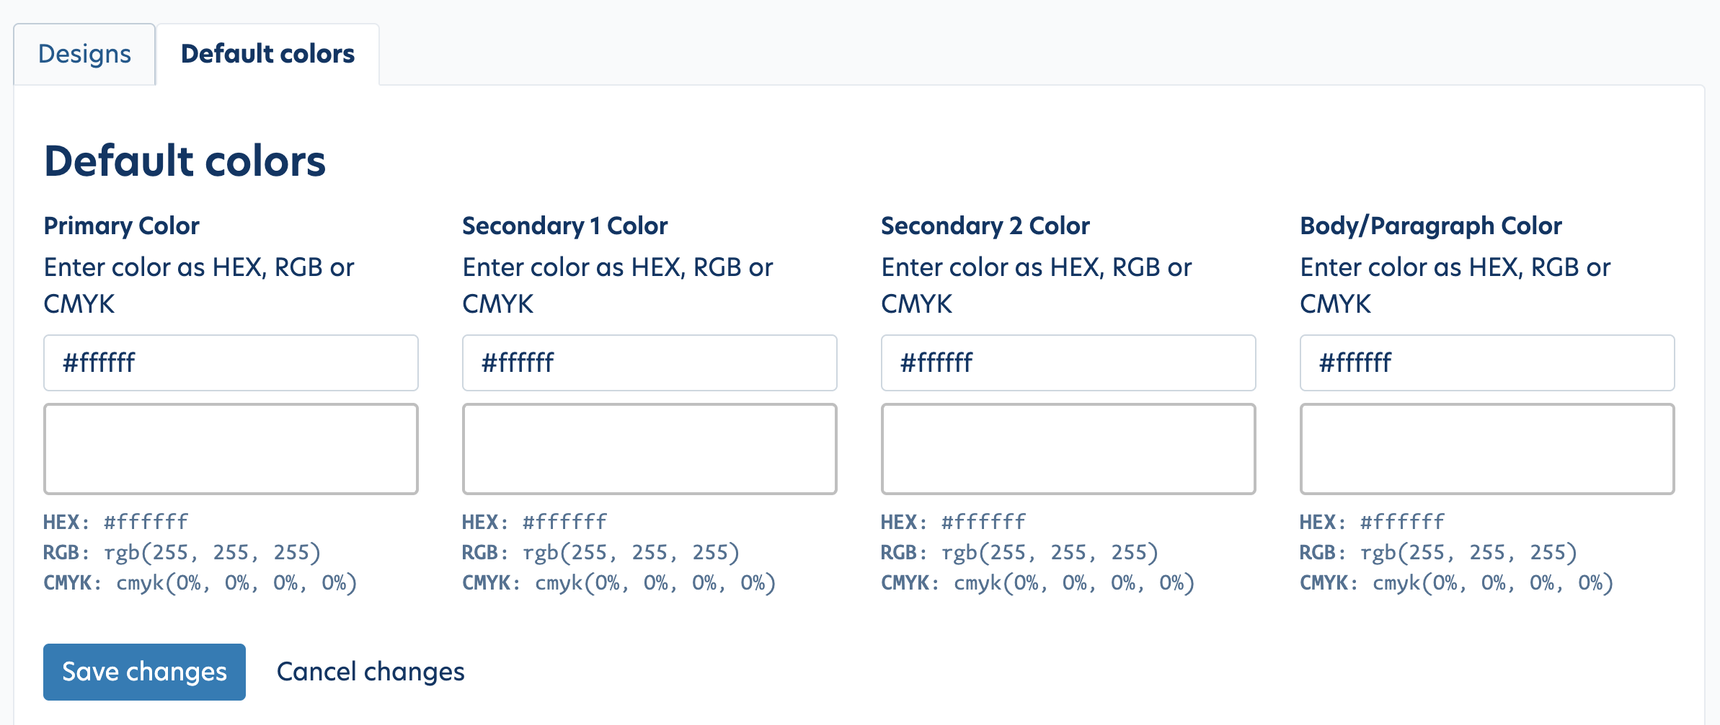
Task: Click the Cancel changes link
Action: coord(370,672)
